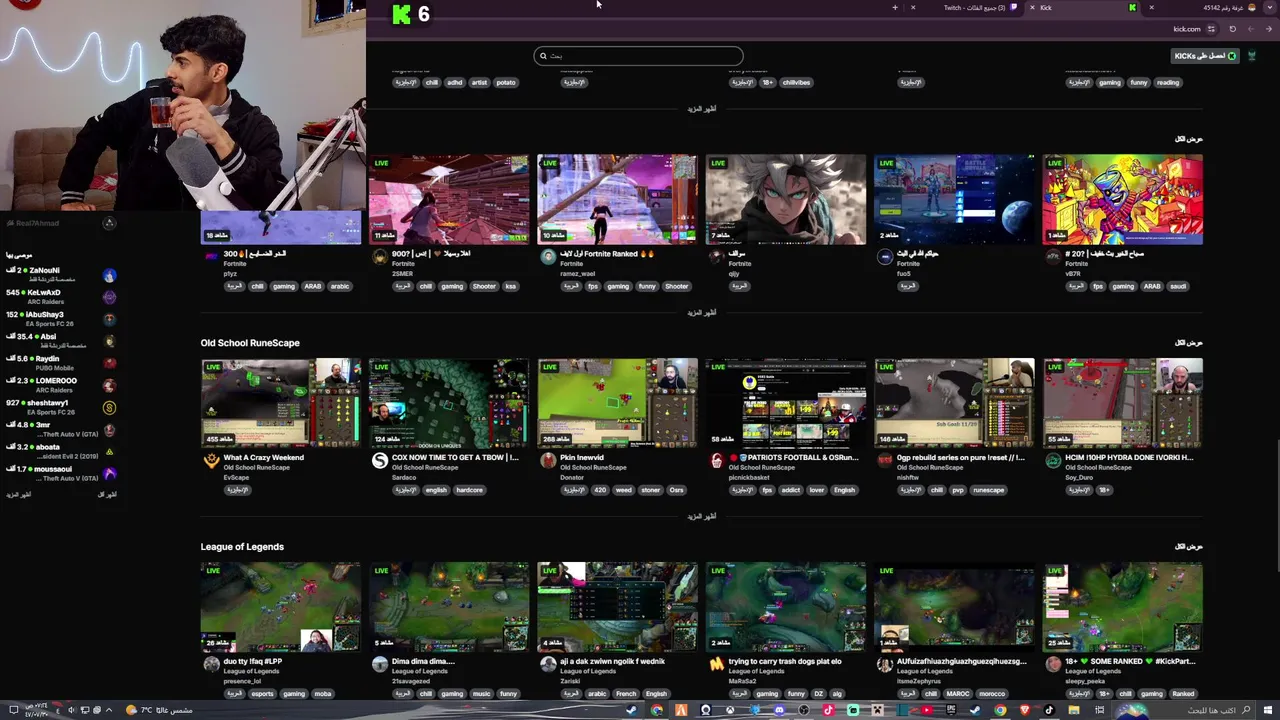Open Pkin inewvid stream thumbnail
This screenshot has width=1280, height=720.
pyautogui.click(x=617, y=404)
